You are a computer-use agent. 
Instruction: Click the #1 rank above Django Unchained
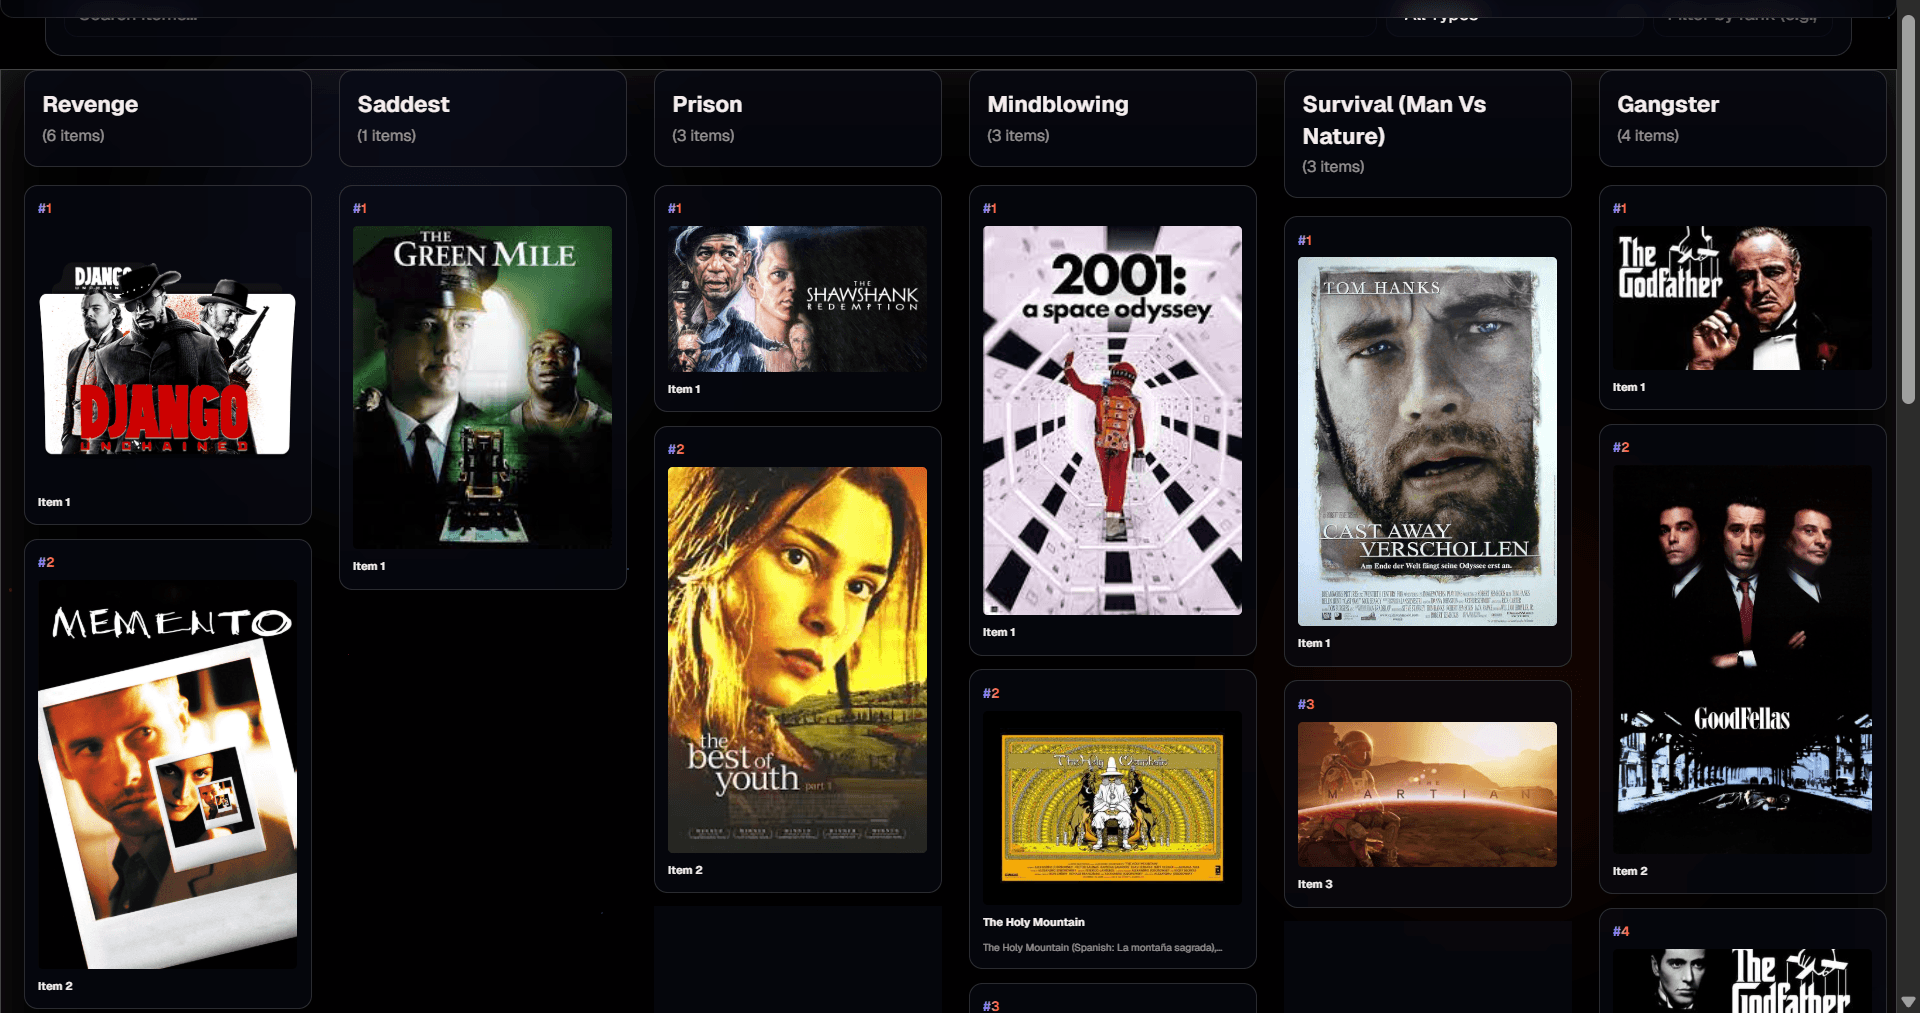click(x=45, y=208)
